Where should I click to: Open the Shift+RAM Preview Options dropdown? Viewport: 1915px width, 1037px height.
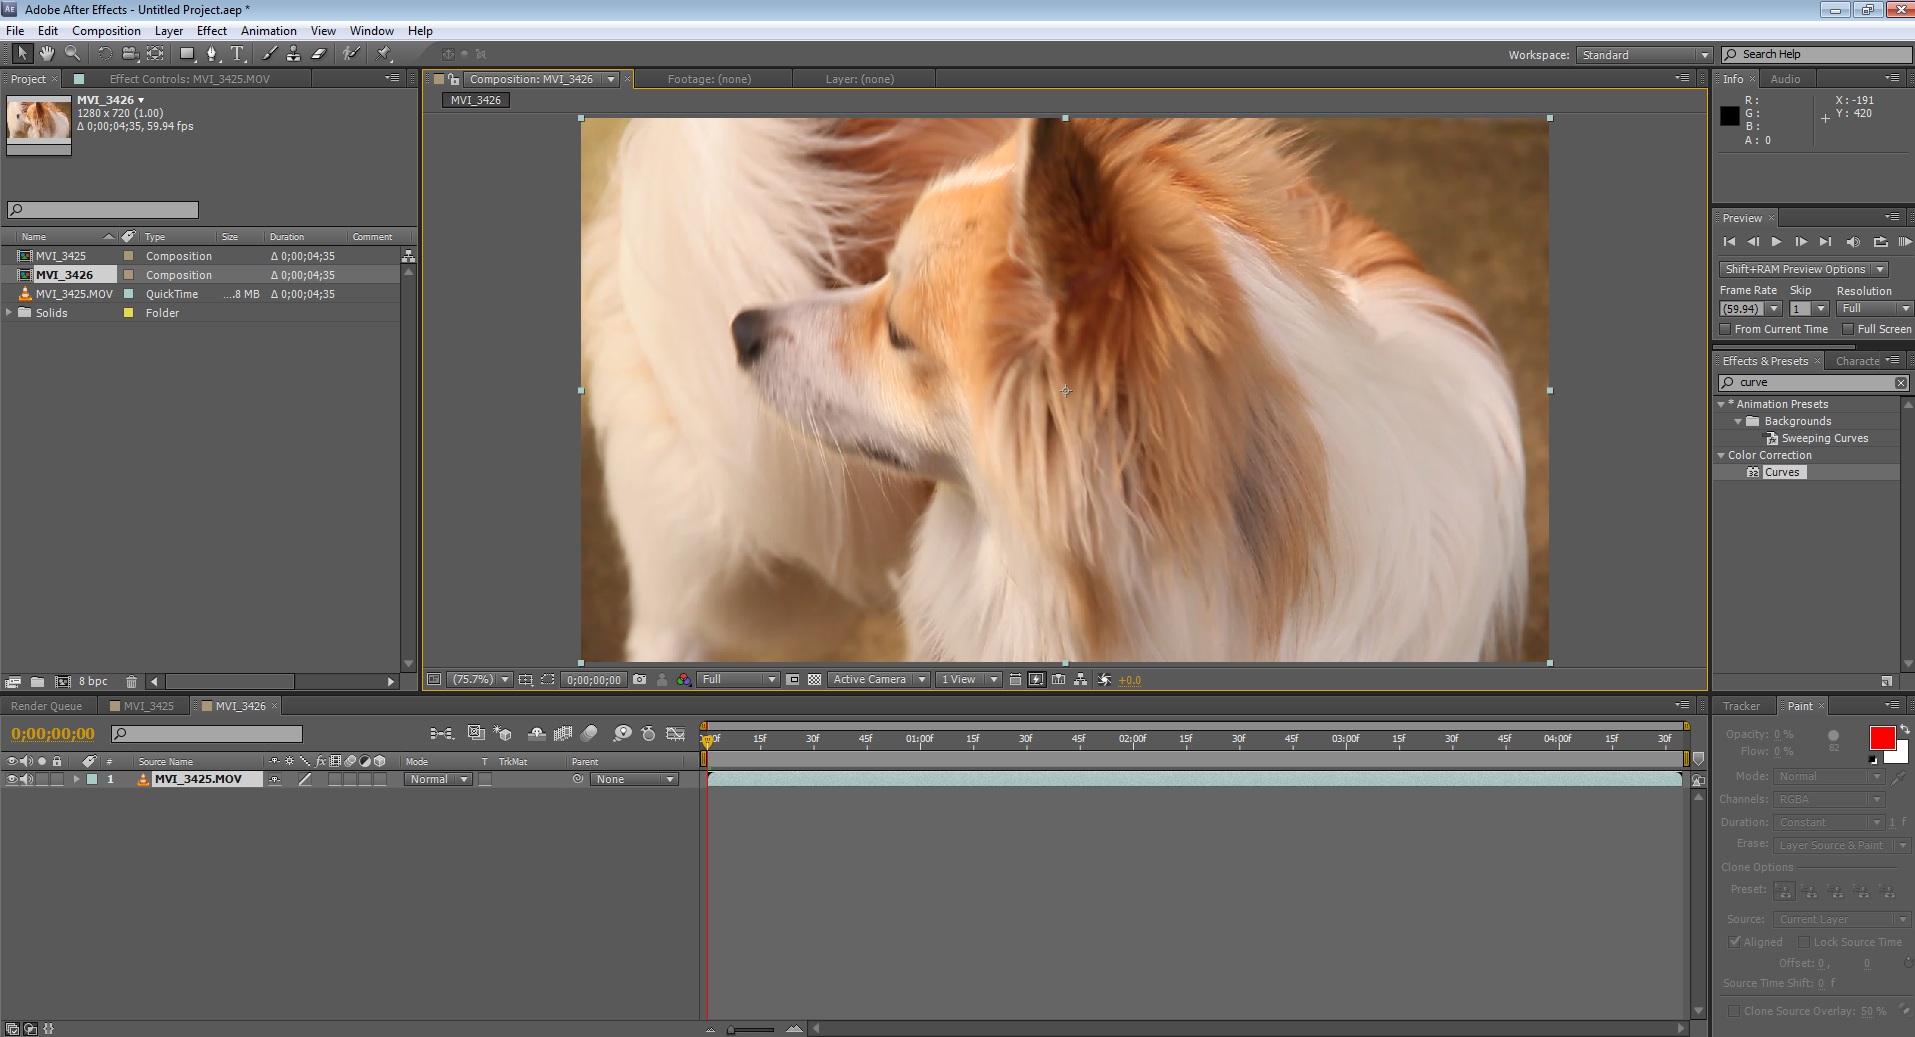pos(1803,269)
